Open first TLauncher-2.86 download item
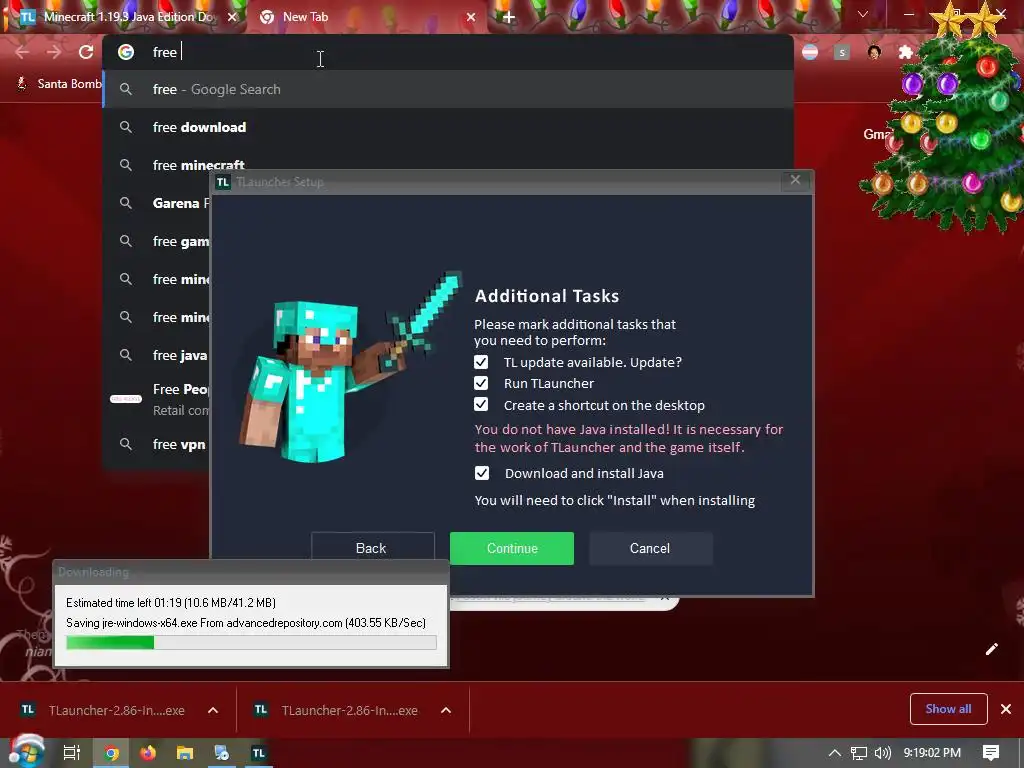 coord(103,710)
